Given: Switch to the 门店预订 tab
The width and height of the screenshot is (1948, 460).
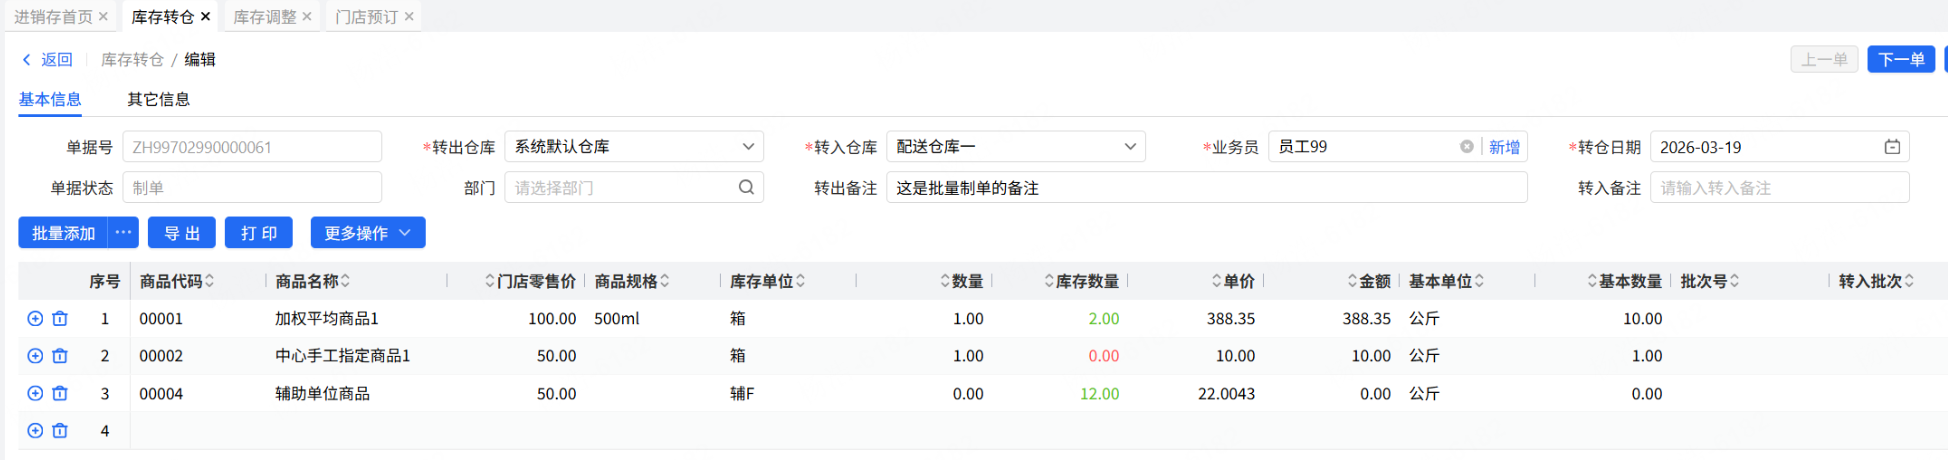Looking at the screenshot, I should [366, 17].
